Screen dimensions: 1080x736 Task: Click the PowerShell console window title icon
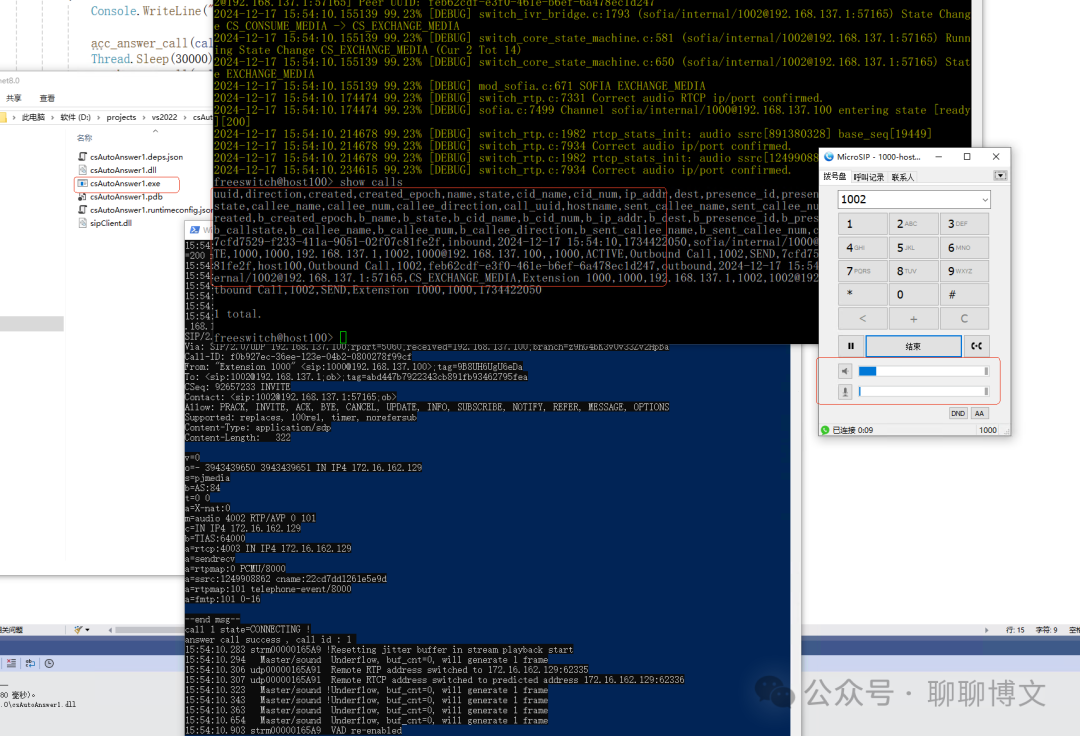click(195, 230)
